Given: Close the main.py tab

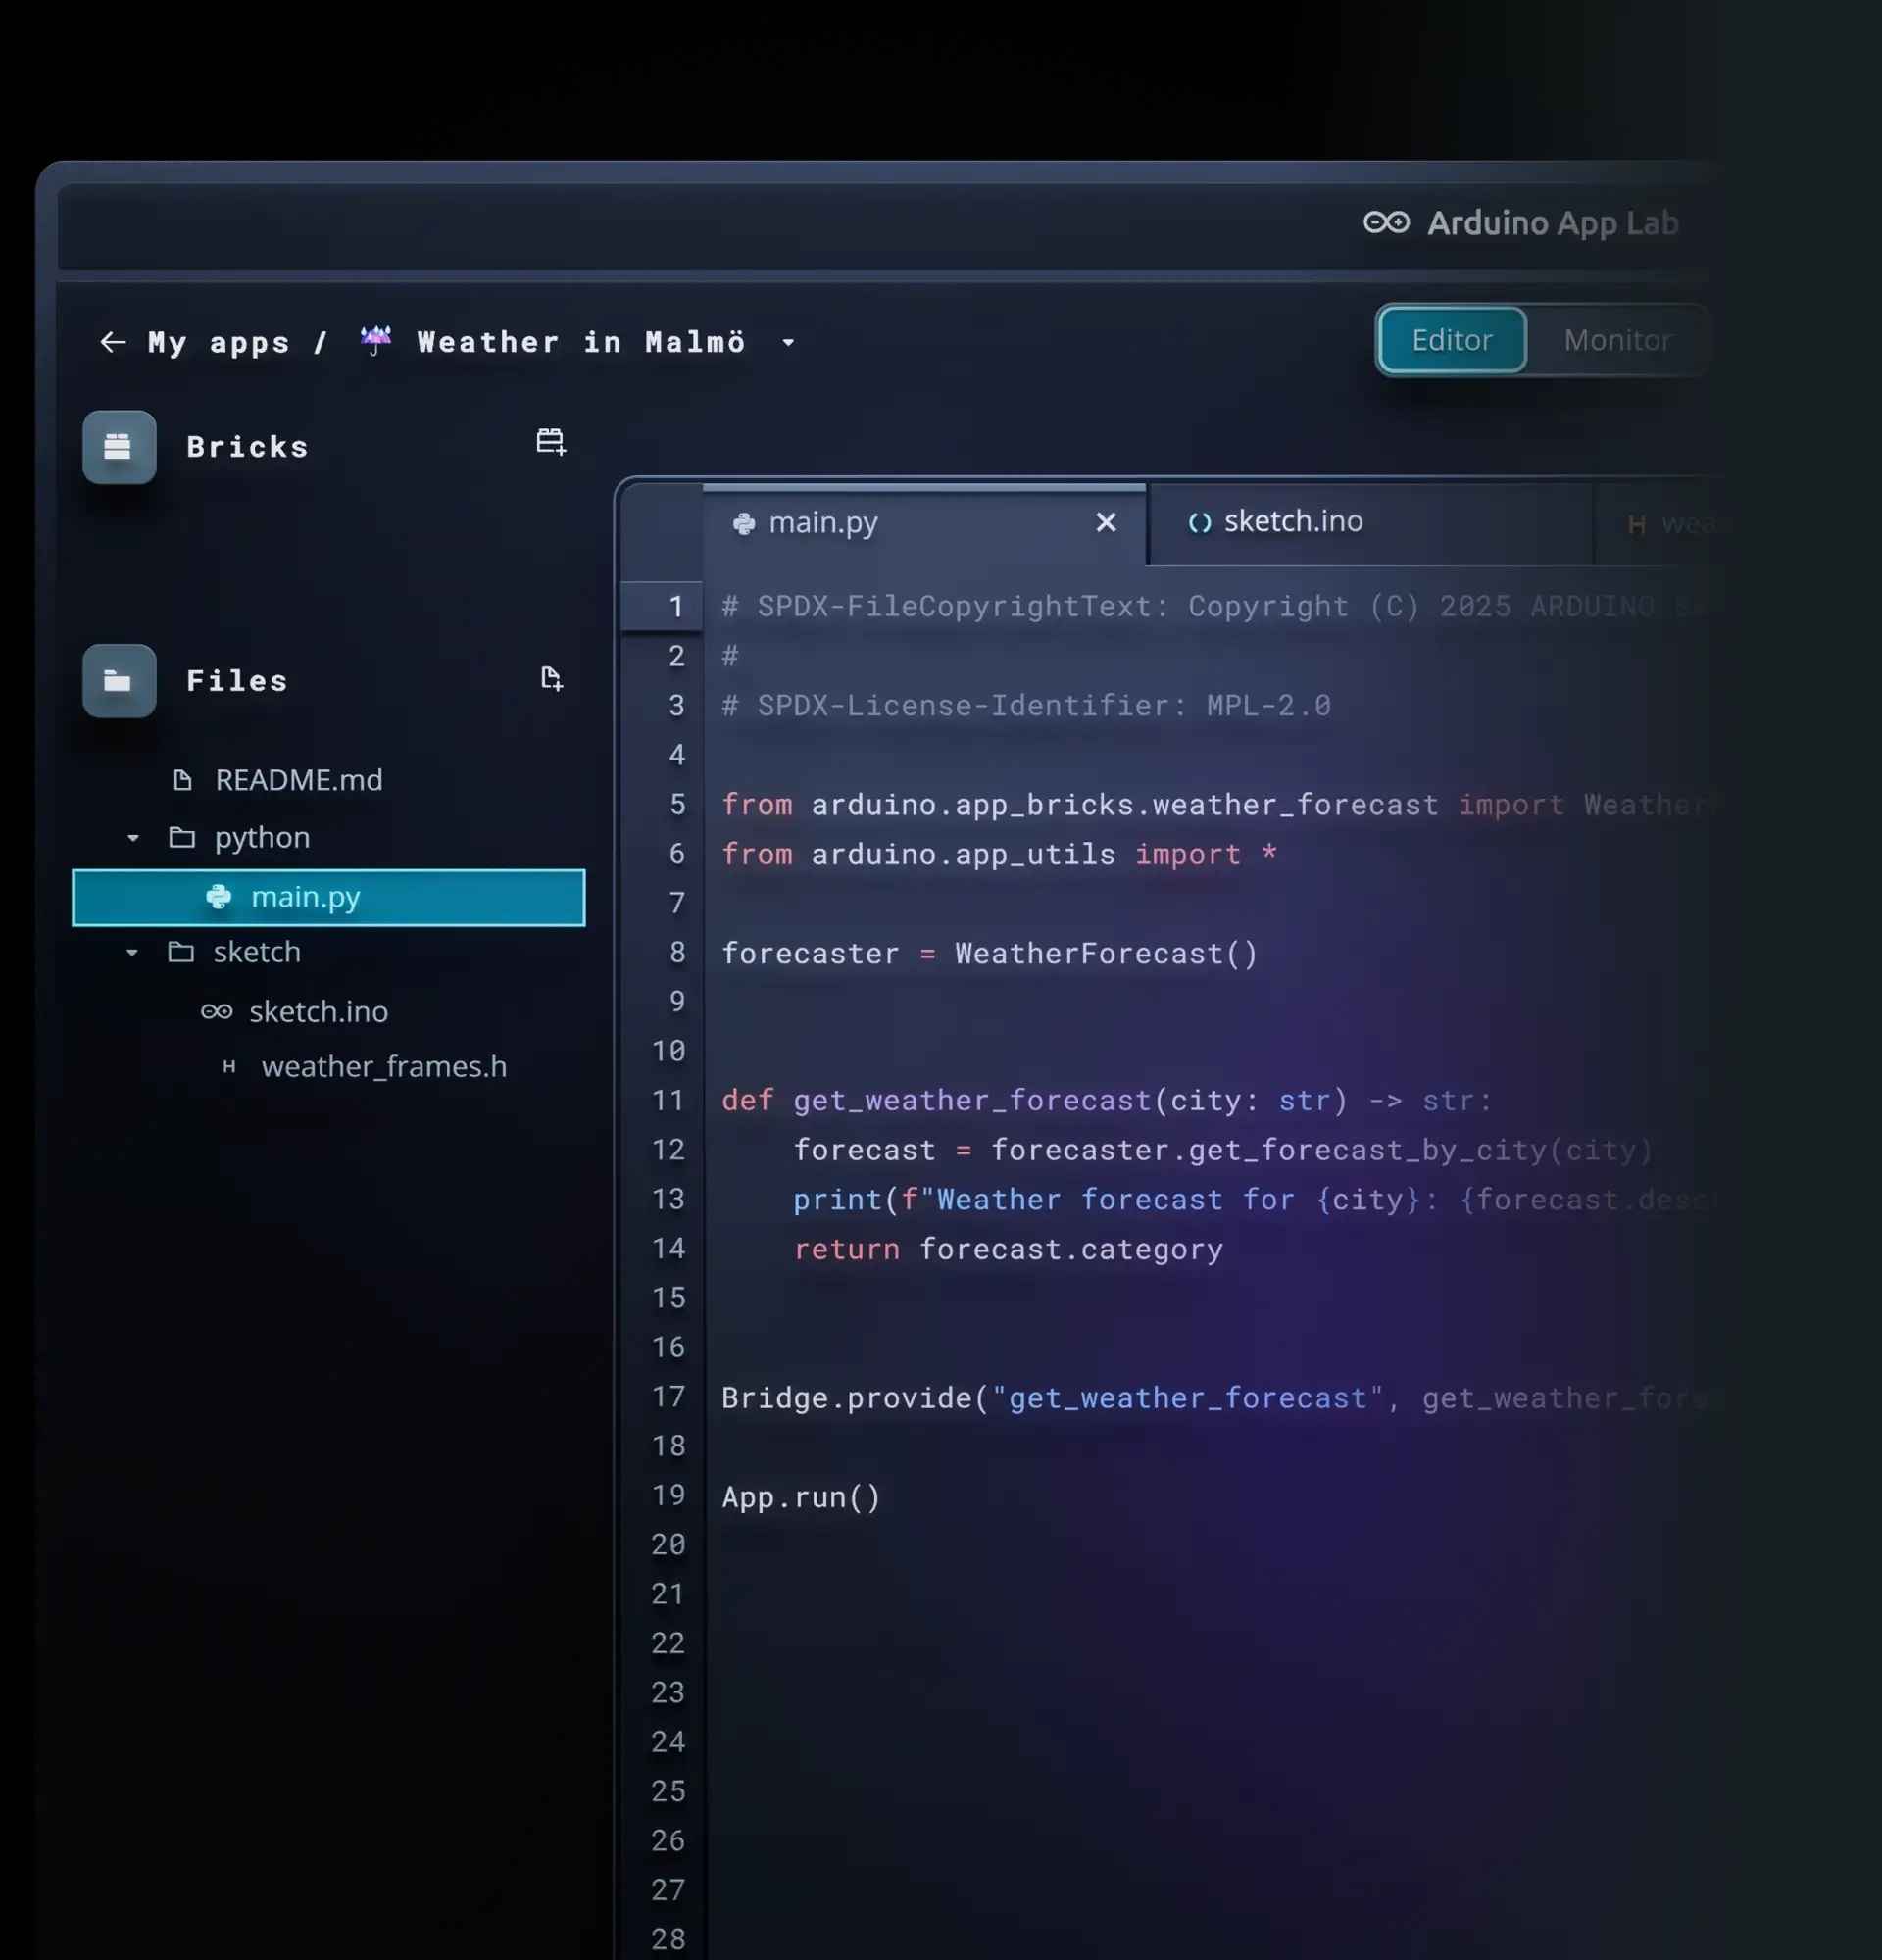Looking at the screenshot, I should pos(1106,522).
